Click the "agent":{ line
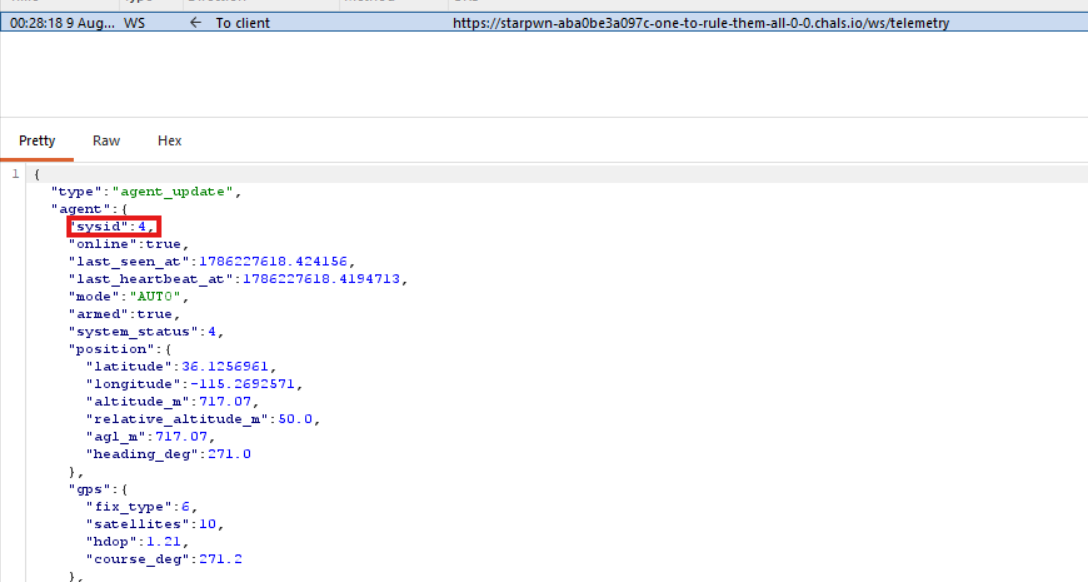This screenshot has width=1088, height=582. (90, 209)
